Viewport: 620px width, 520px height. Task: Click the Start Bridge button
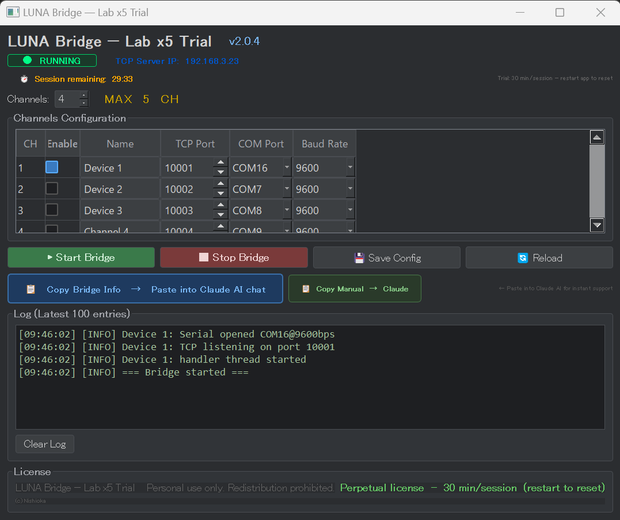(81, 257)
